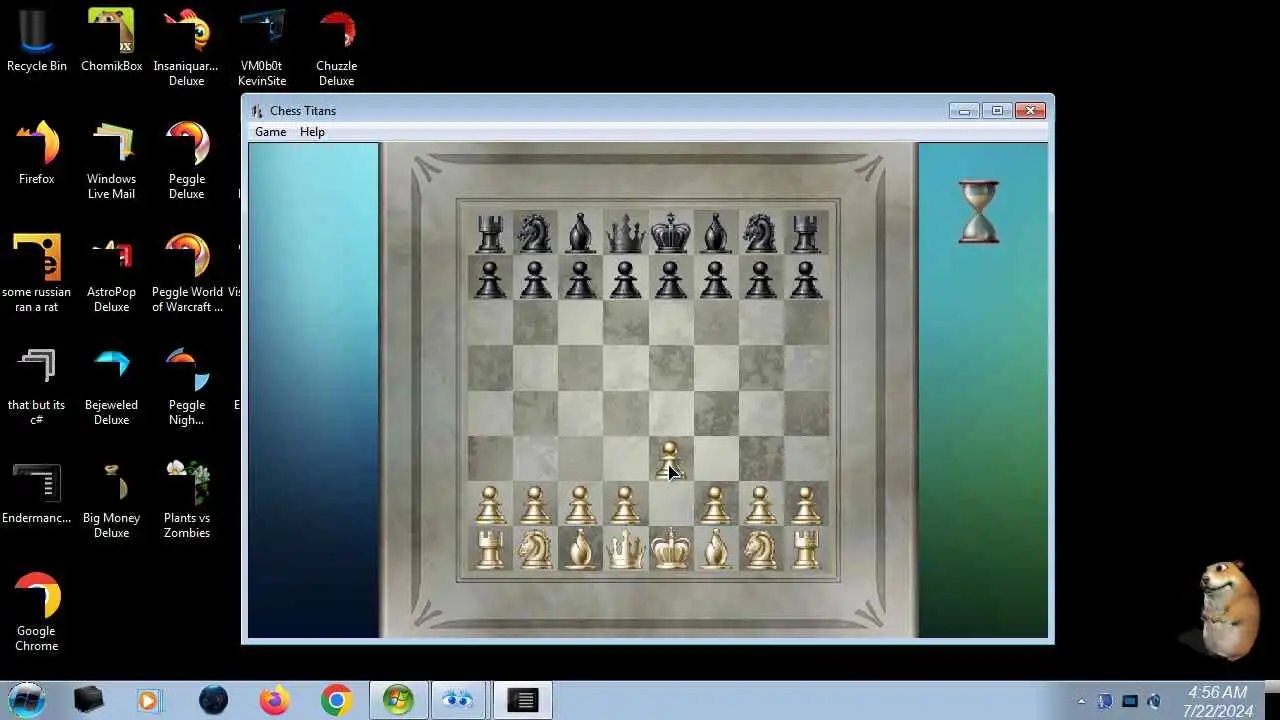Select the white king on e1
This screenshot has height=720, width=1280.
pos(671,548)
